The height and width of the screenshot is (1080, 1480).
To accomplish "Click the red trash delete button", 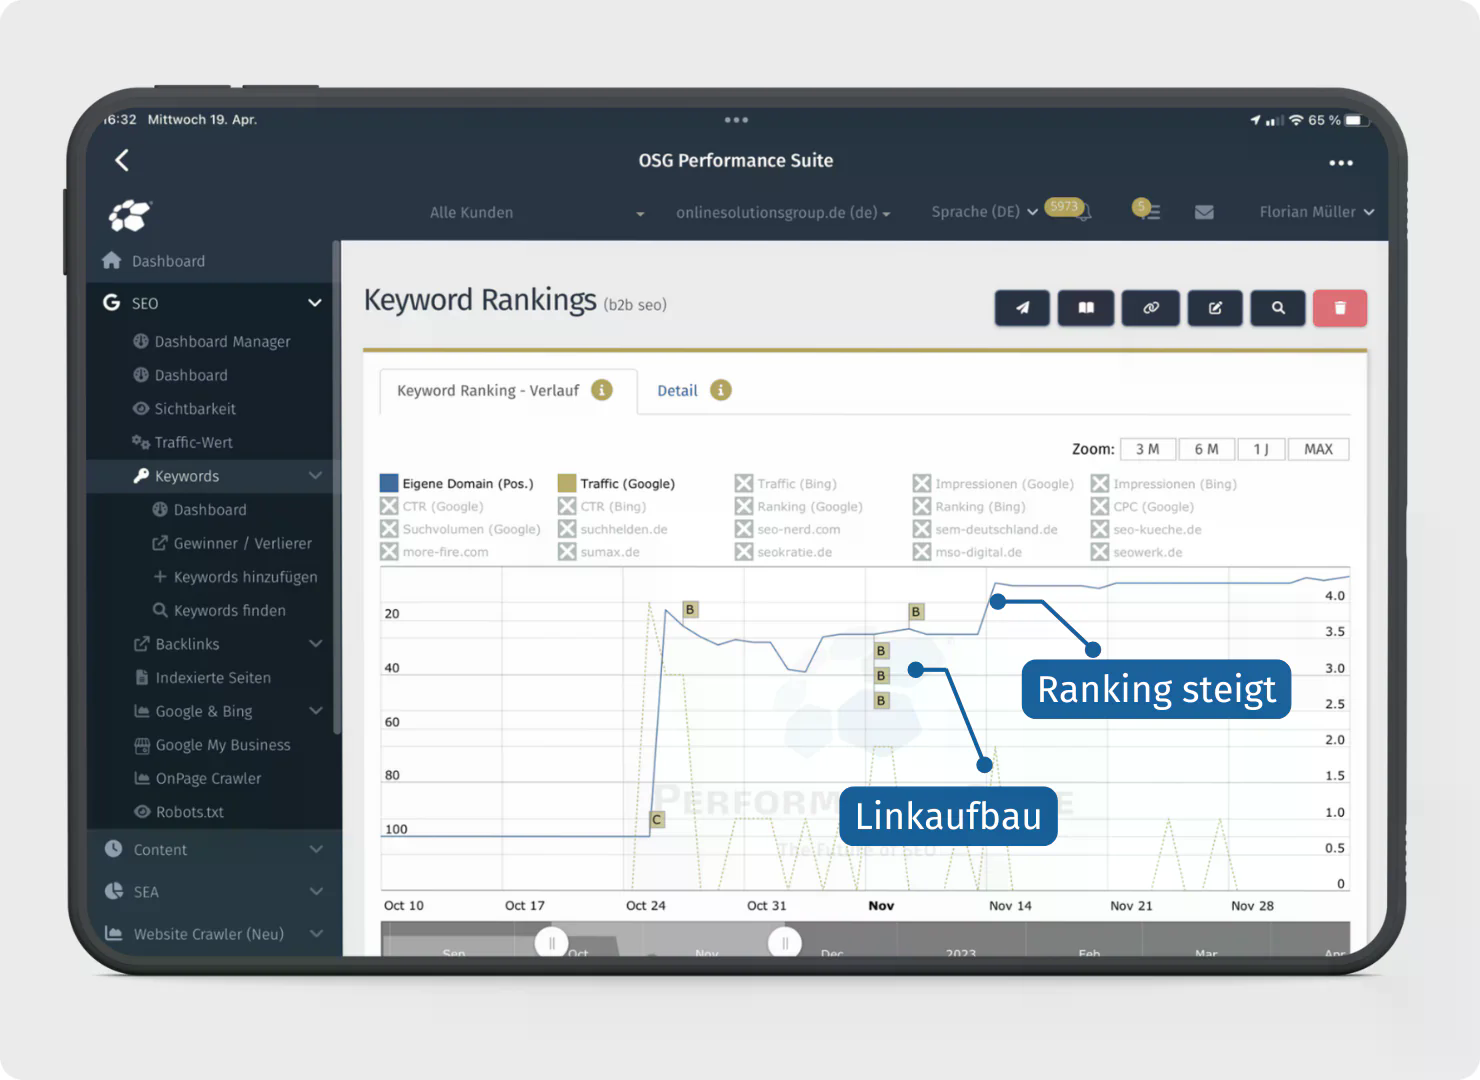I will (1339, 308).
